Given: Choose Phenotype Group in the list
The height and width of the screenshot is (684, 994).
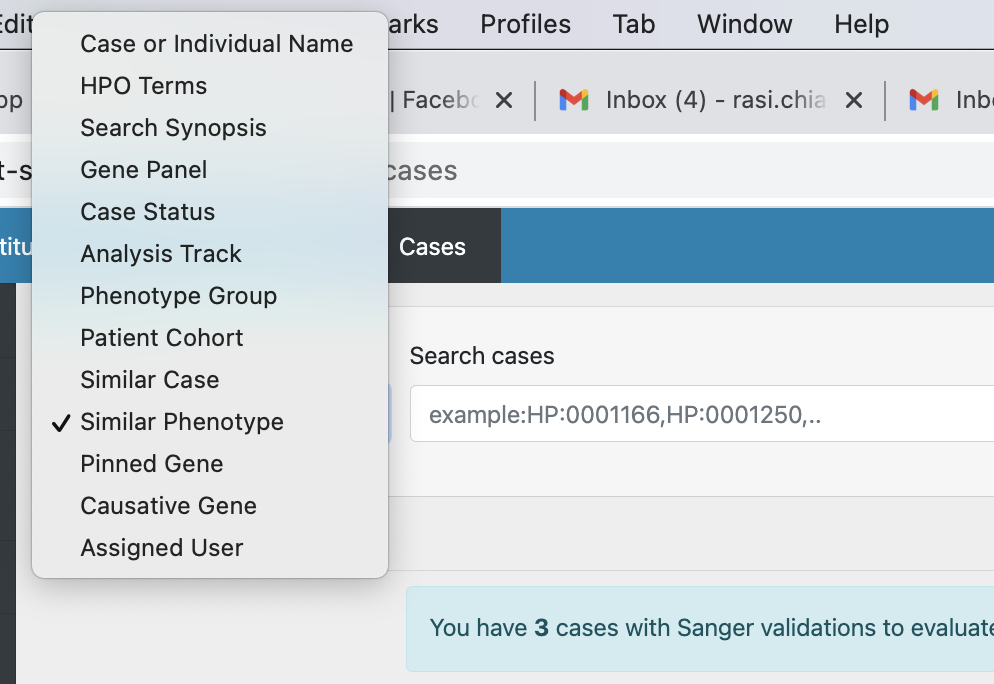Looking at the screenshot, I should [178, 295].
